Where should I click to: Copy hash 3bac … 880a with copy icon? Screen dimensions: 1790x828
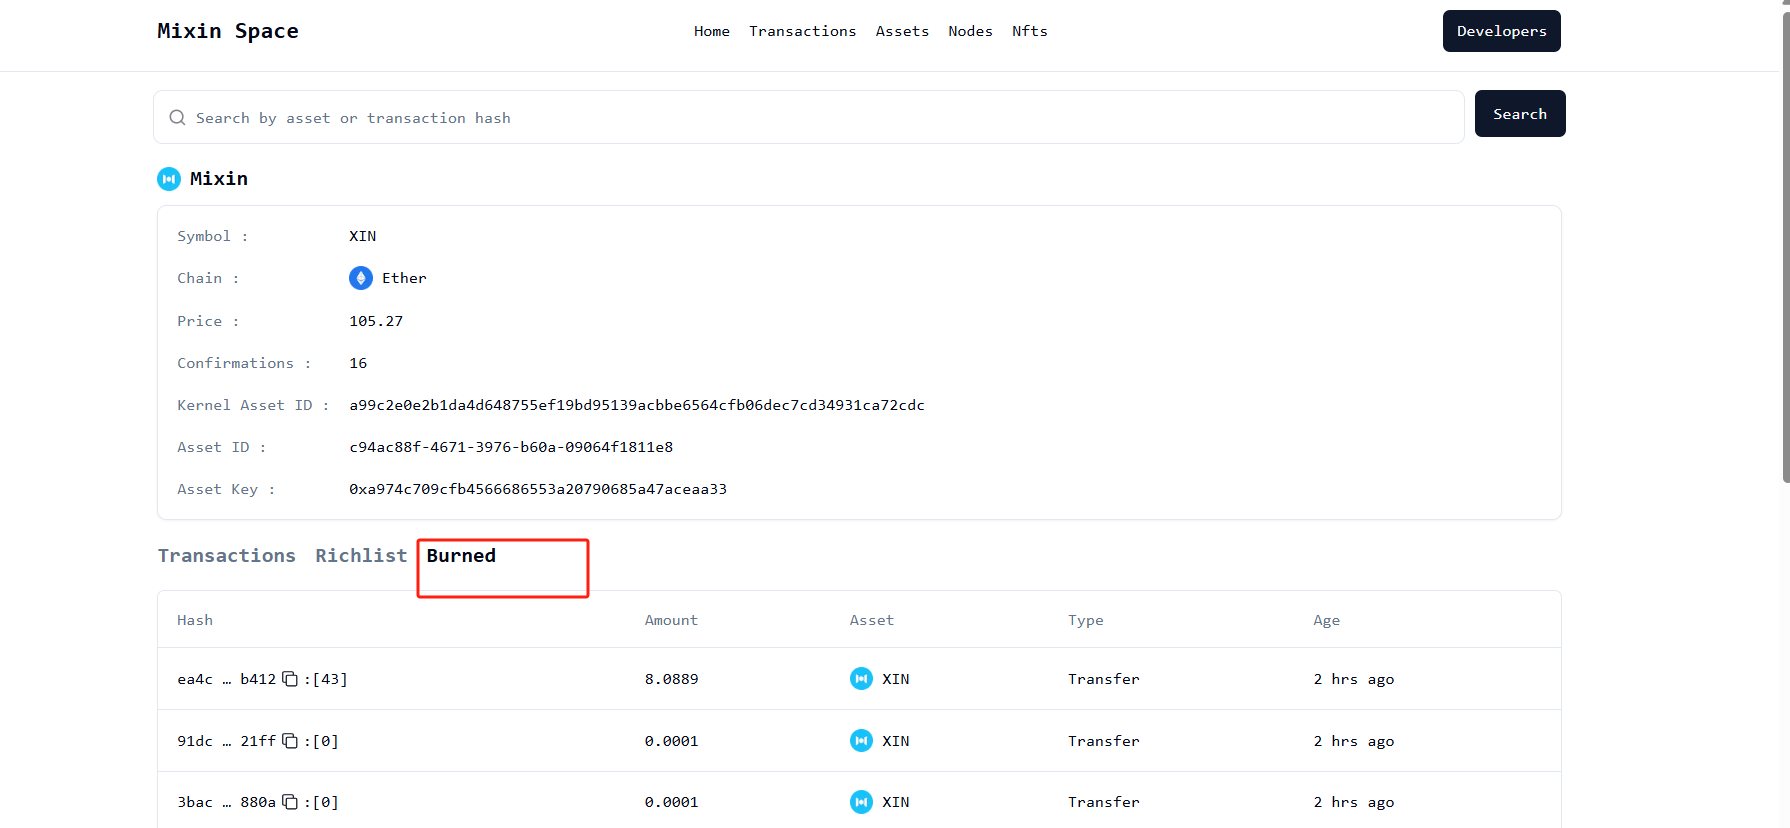(x=290, y=802)
